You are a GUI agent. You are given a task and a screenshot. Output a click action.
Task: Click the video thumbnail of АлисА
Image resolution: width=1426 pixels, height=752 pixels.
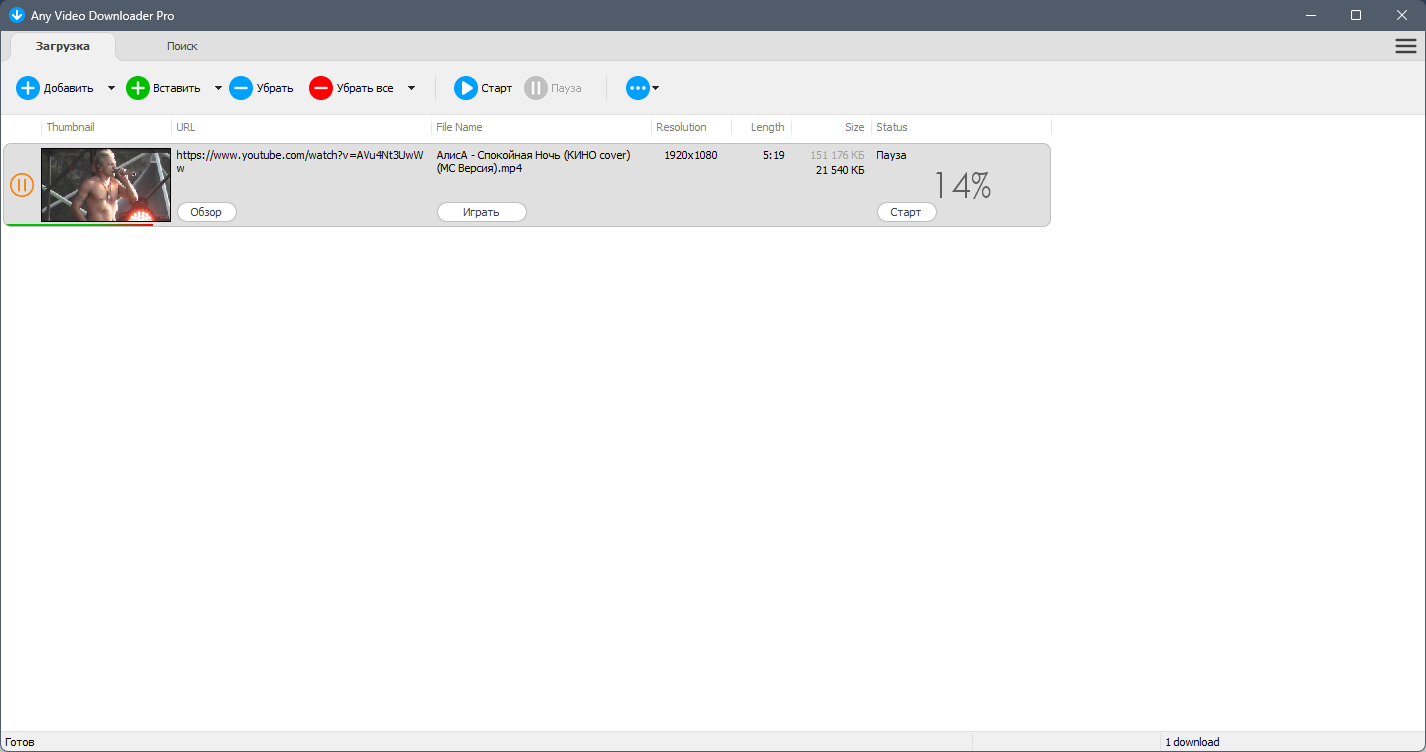click(x=105, y=184)
